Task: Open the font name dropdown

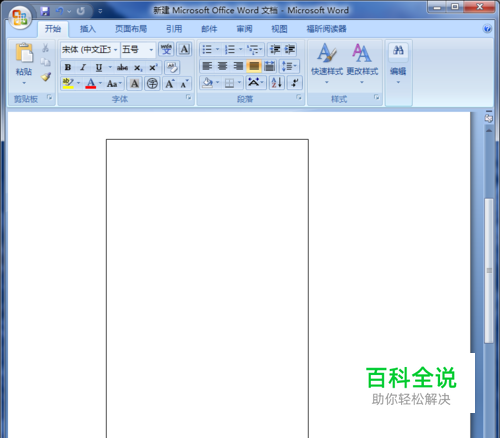Action: point(115,50)
